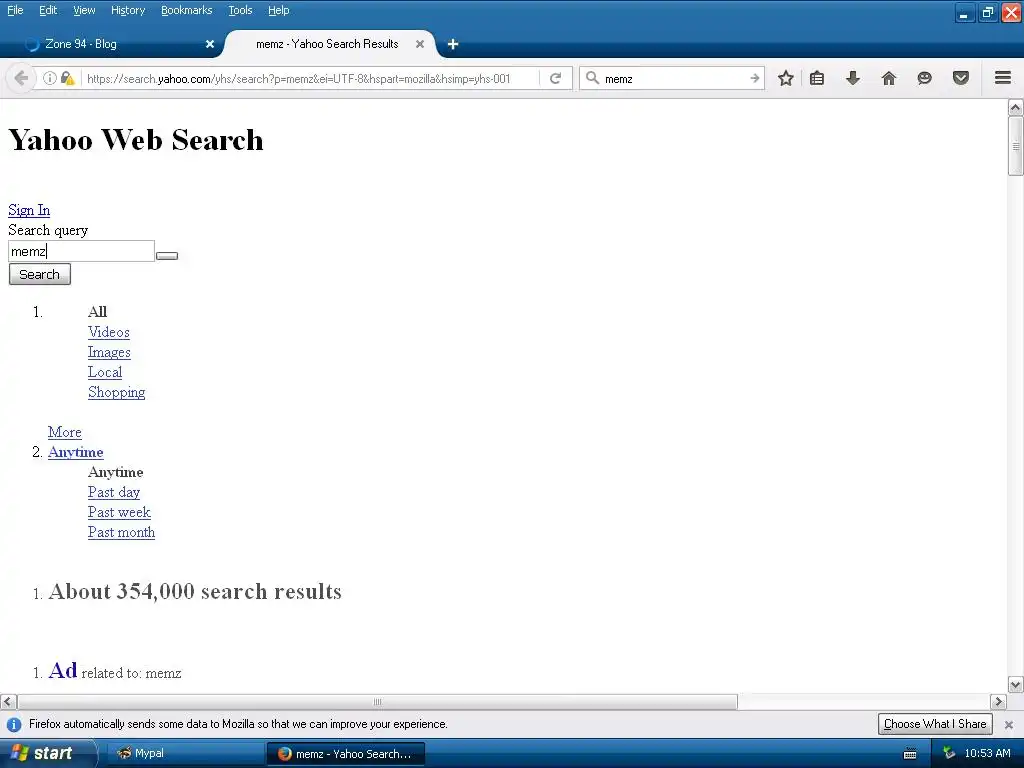This screenshot has height=768, width=1024.
Task: Filter results by Past week
Action: [x=119, y=512]
